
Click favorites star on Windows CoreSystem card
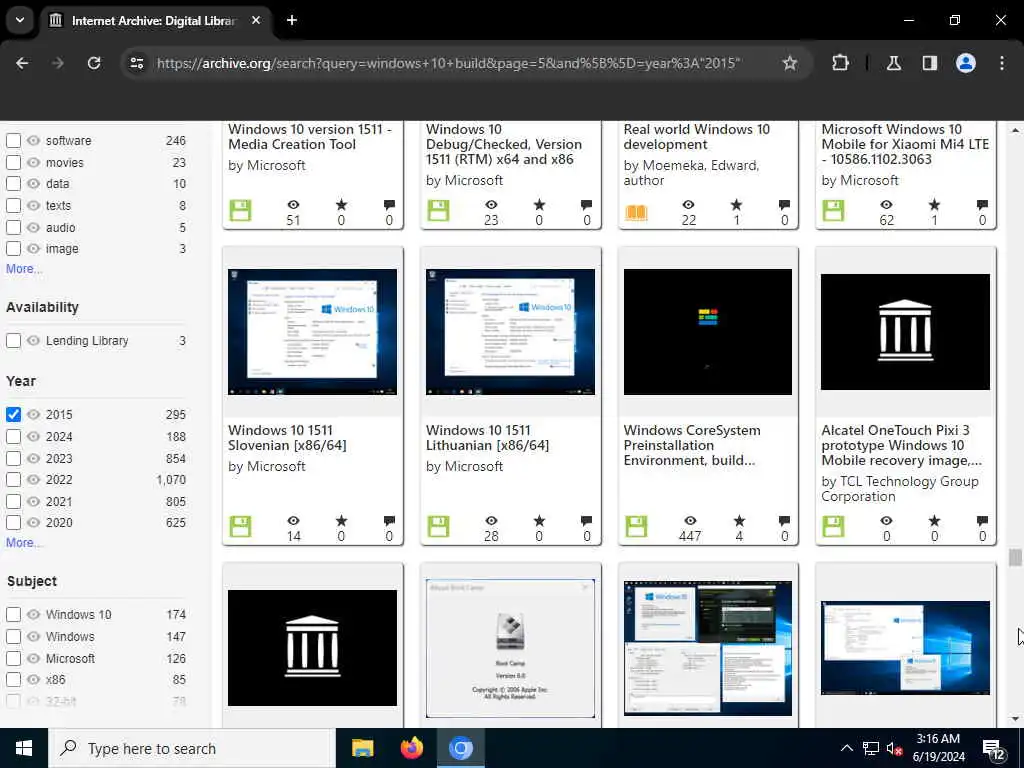[739, 520]
